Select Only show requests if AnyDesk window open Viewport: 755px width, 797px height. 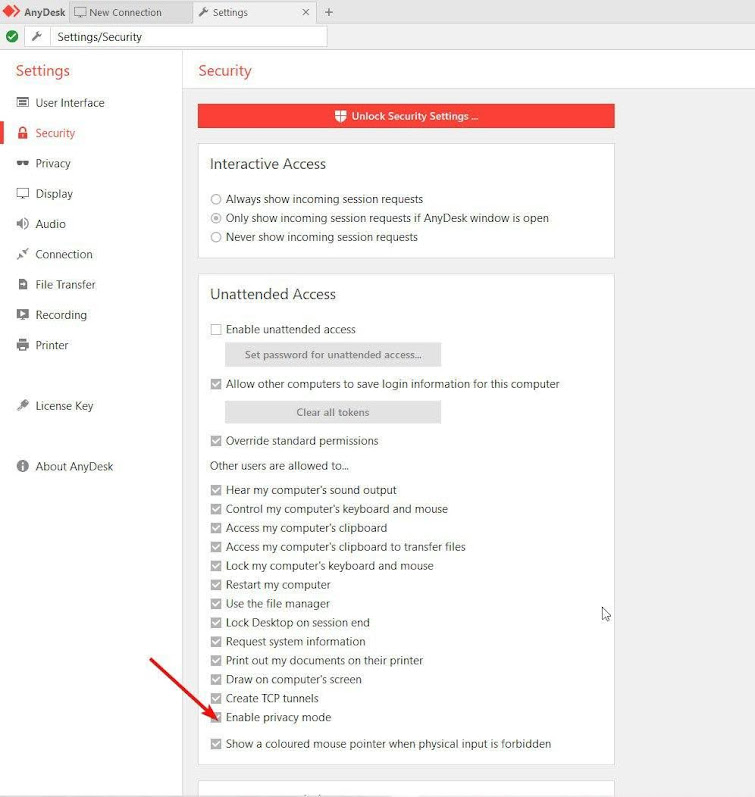[x=216, y=218]
